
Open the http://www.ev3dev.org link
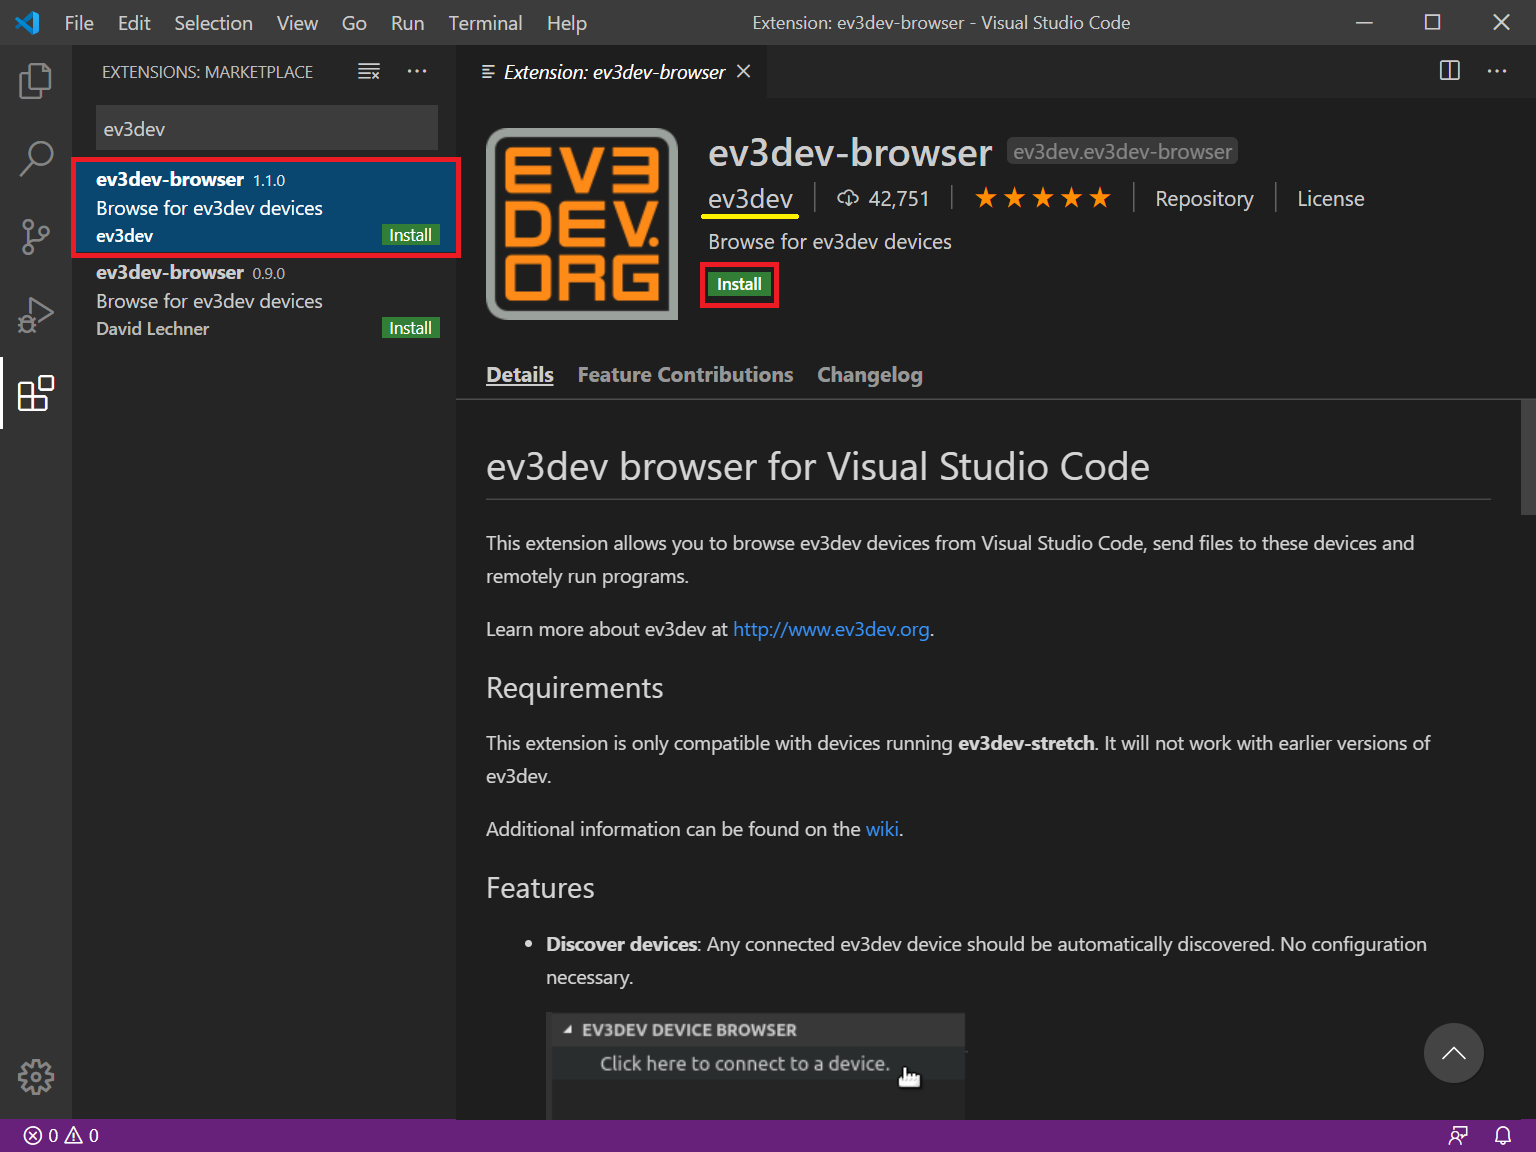[831, 629]
